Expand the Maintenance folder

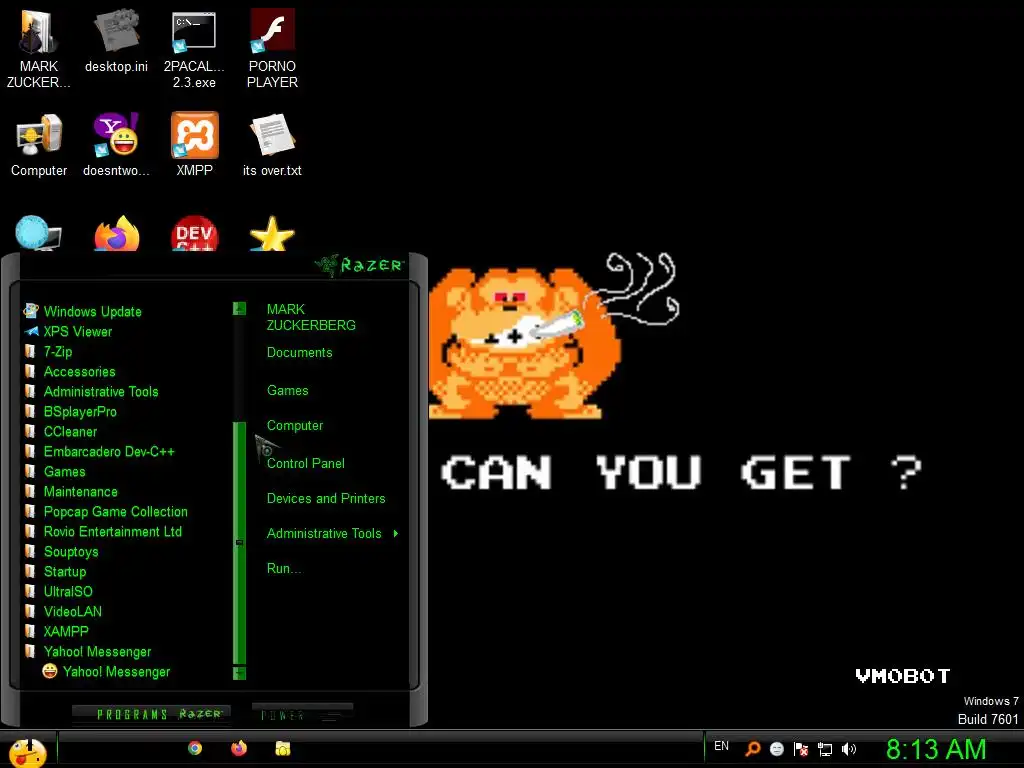71,492
